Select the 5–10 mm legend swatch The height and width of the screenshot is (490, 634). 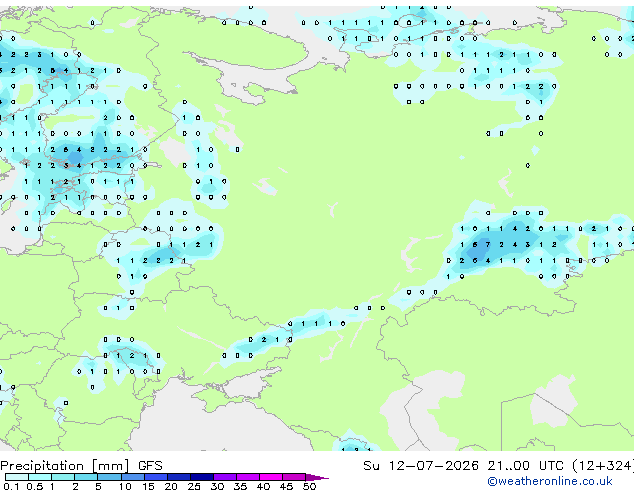(109, 477)
